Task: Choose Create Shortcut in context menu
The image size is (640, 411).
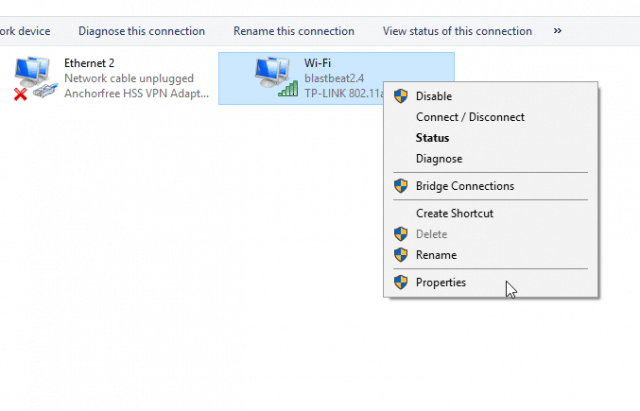Action: tap(454, 213)
